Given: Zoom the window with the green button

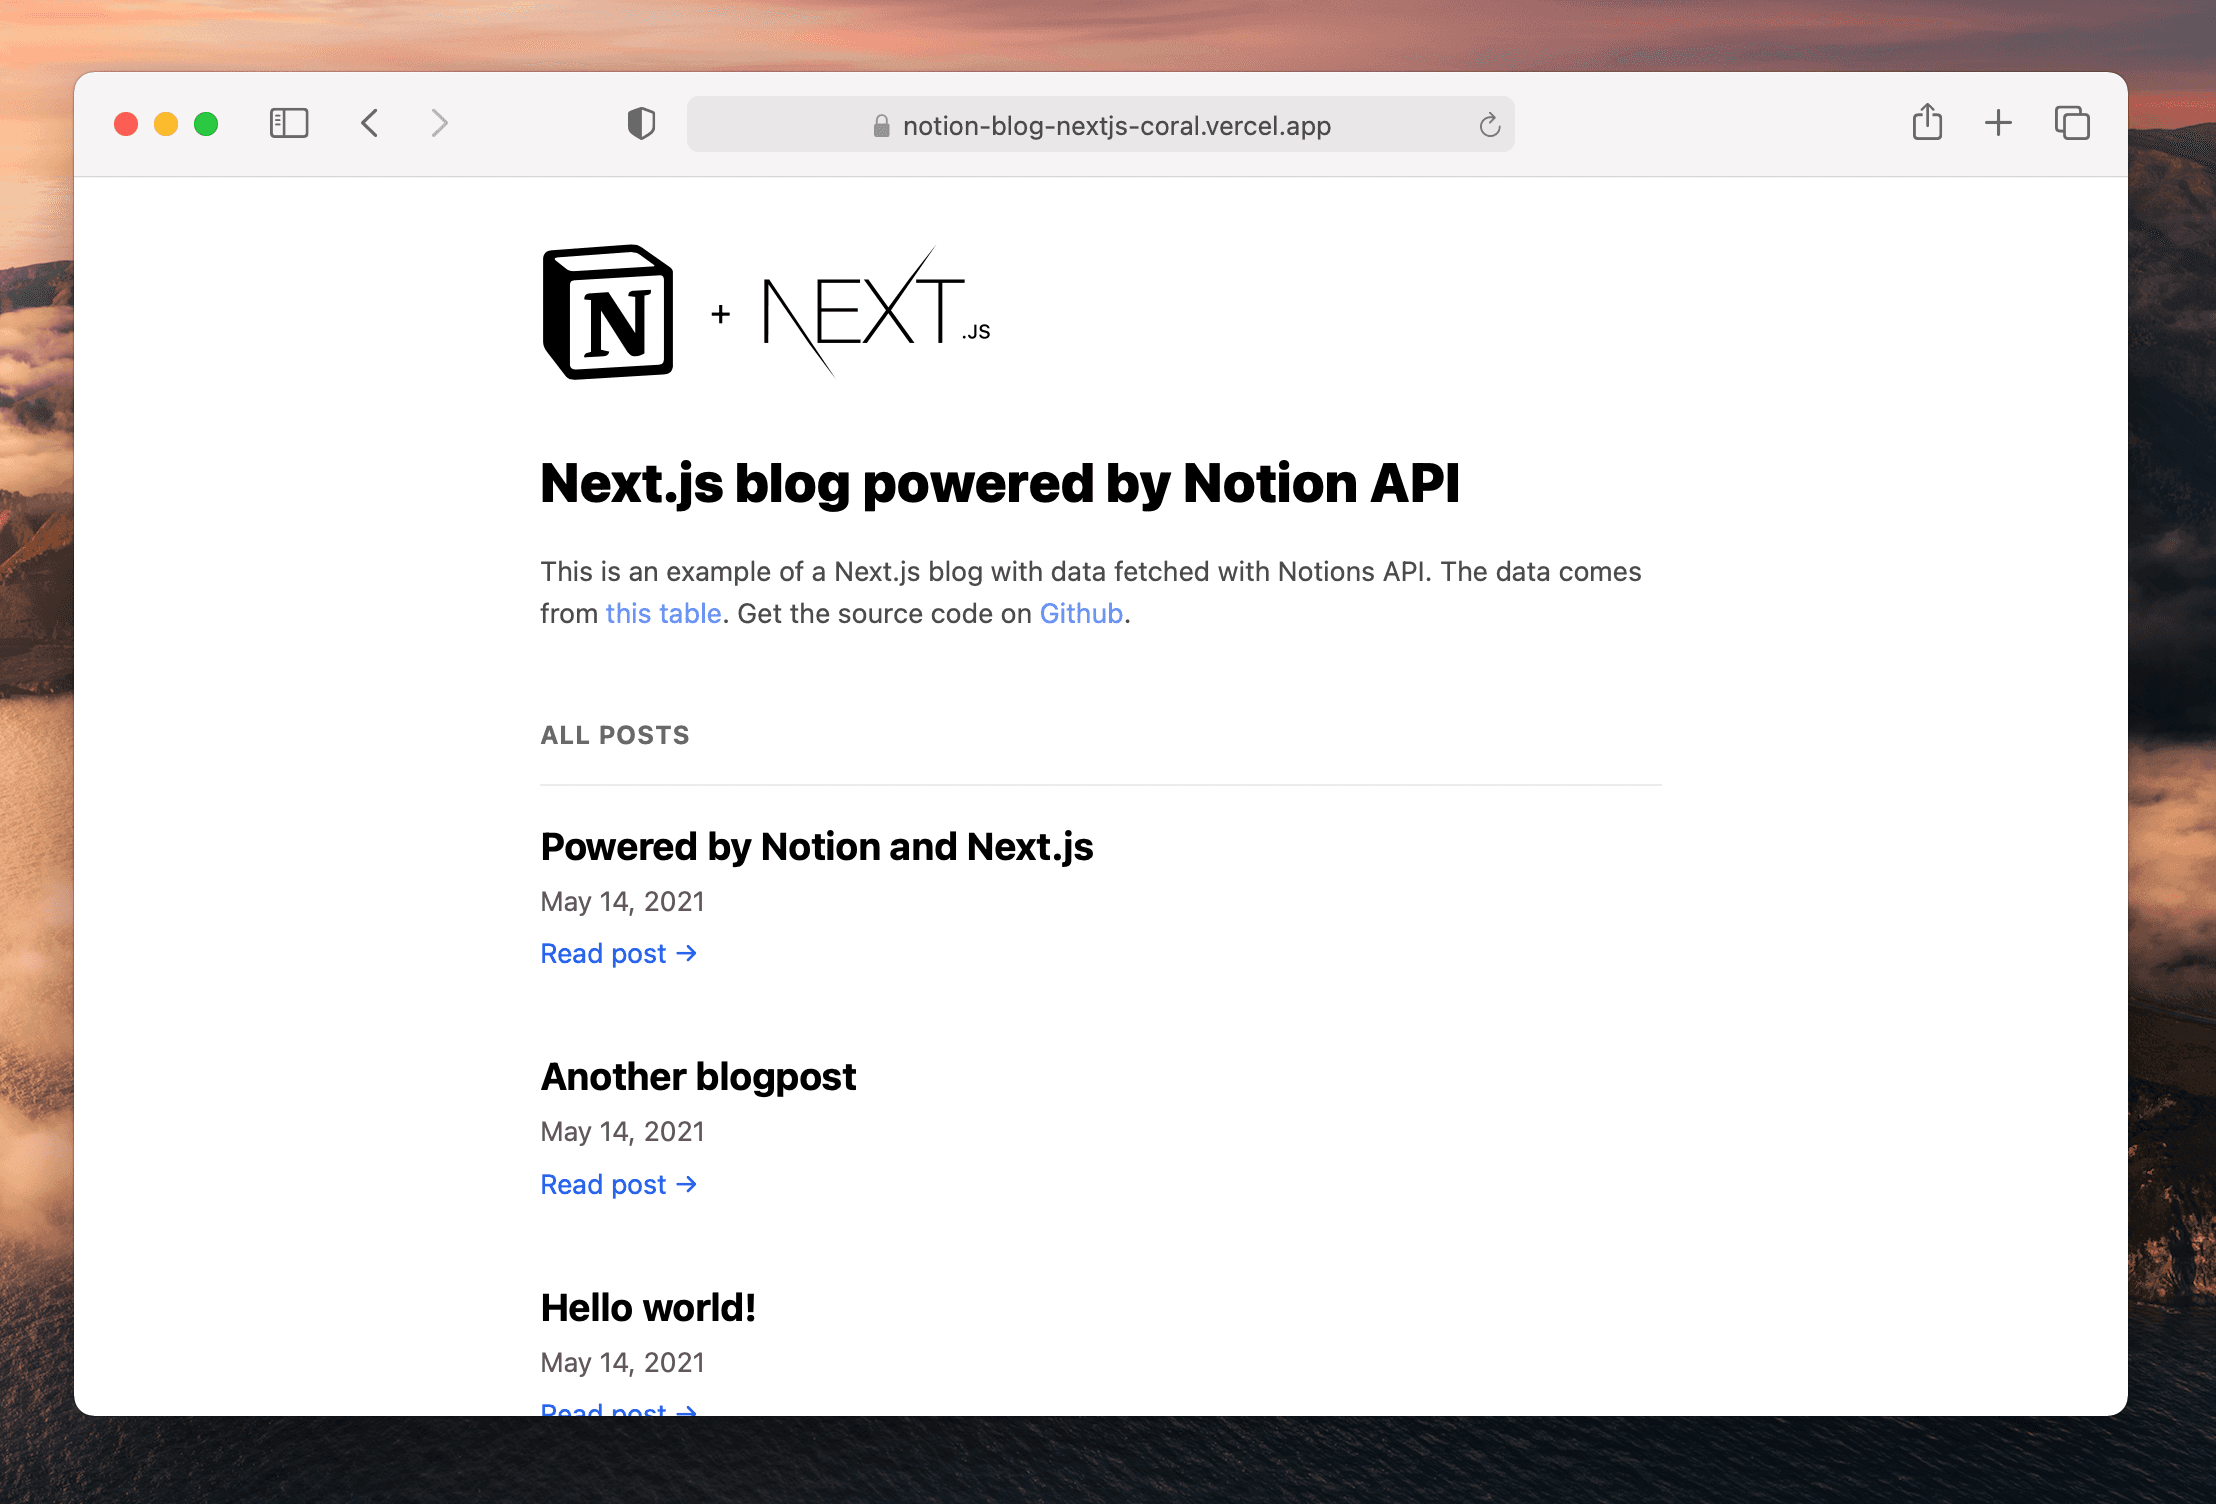Looking at the screenshot, I should click(206, 123).
